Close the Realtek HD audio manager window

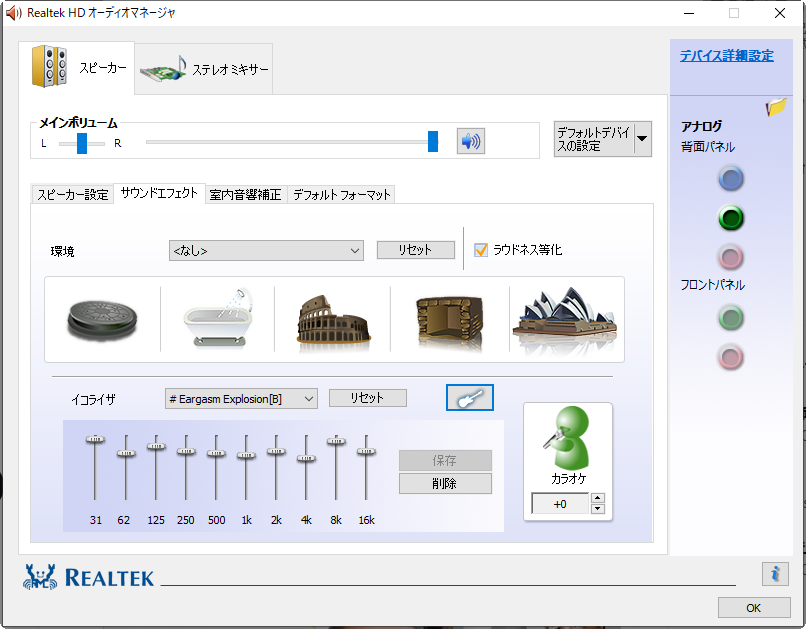780,13
